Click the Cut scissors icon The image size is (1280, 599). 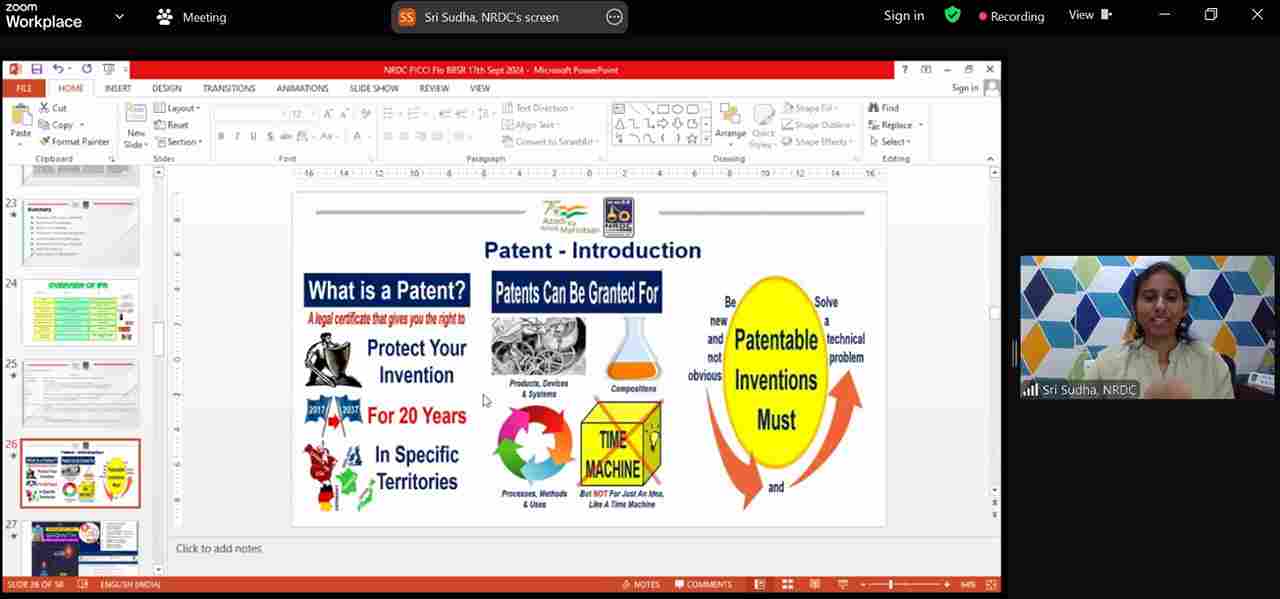point(46,108)
